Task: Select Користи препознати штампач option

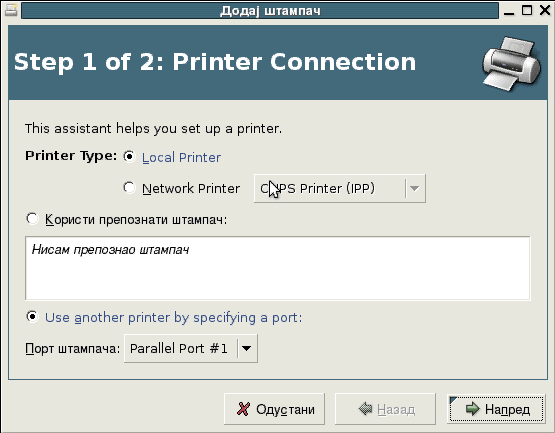Action: click(32, 219)
